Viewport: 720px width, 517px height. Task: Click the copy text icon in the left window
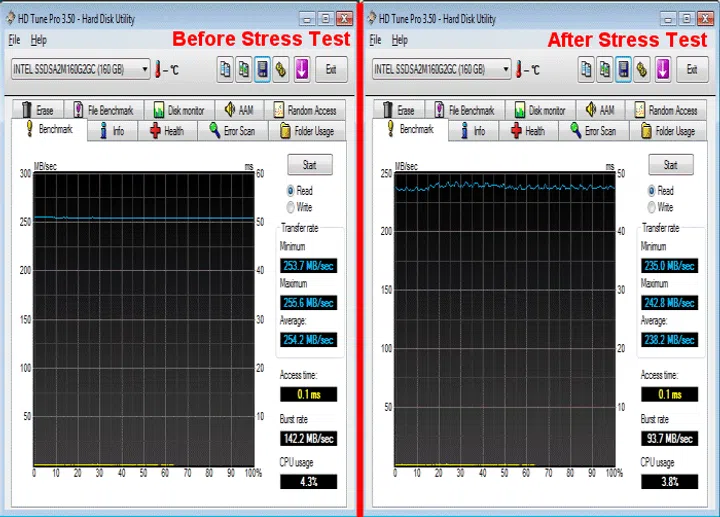[x=224, y=69]
